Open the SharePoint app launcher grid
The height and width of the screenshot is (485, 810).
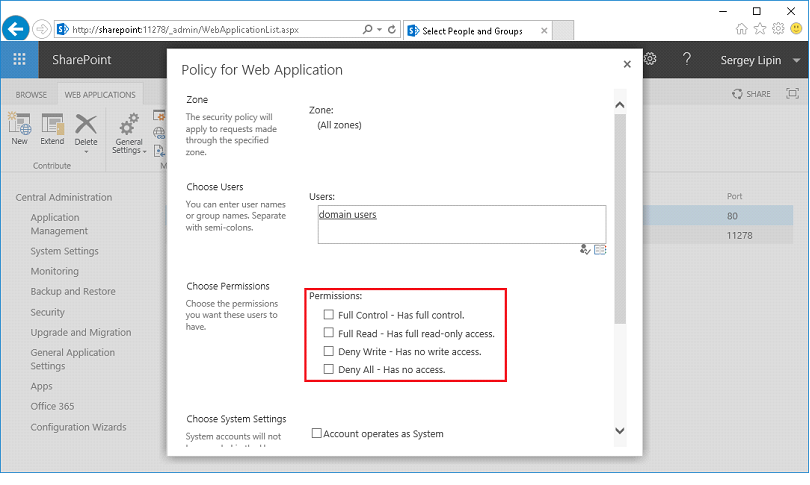tap(20, 60)
